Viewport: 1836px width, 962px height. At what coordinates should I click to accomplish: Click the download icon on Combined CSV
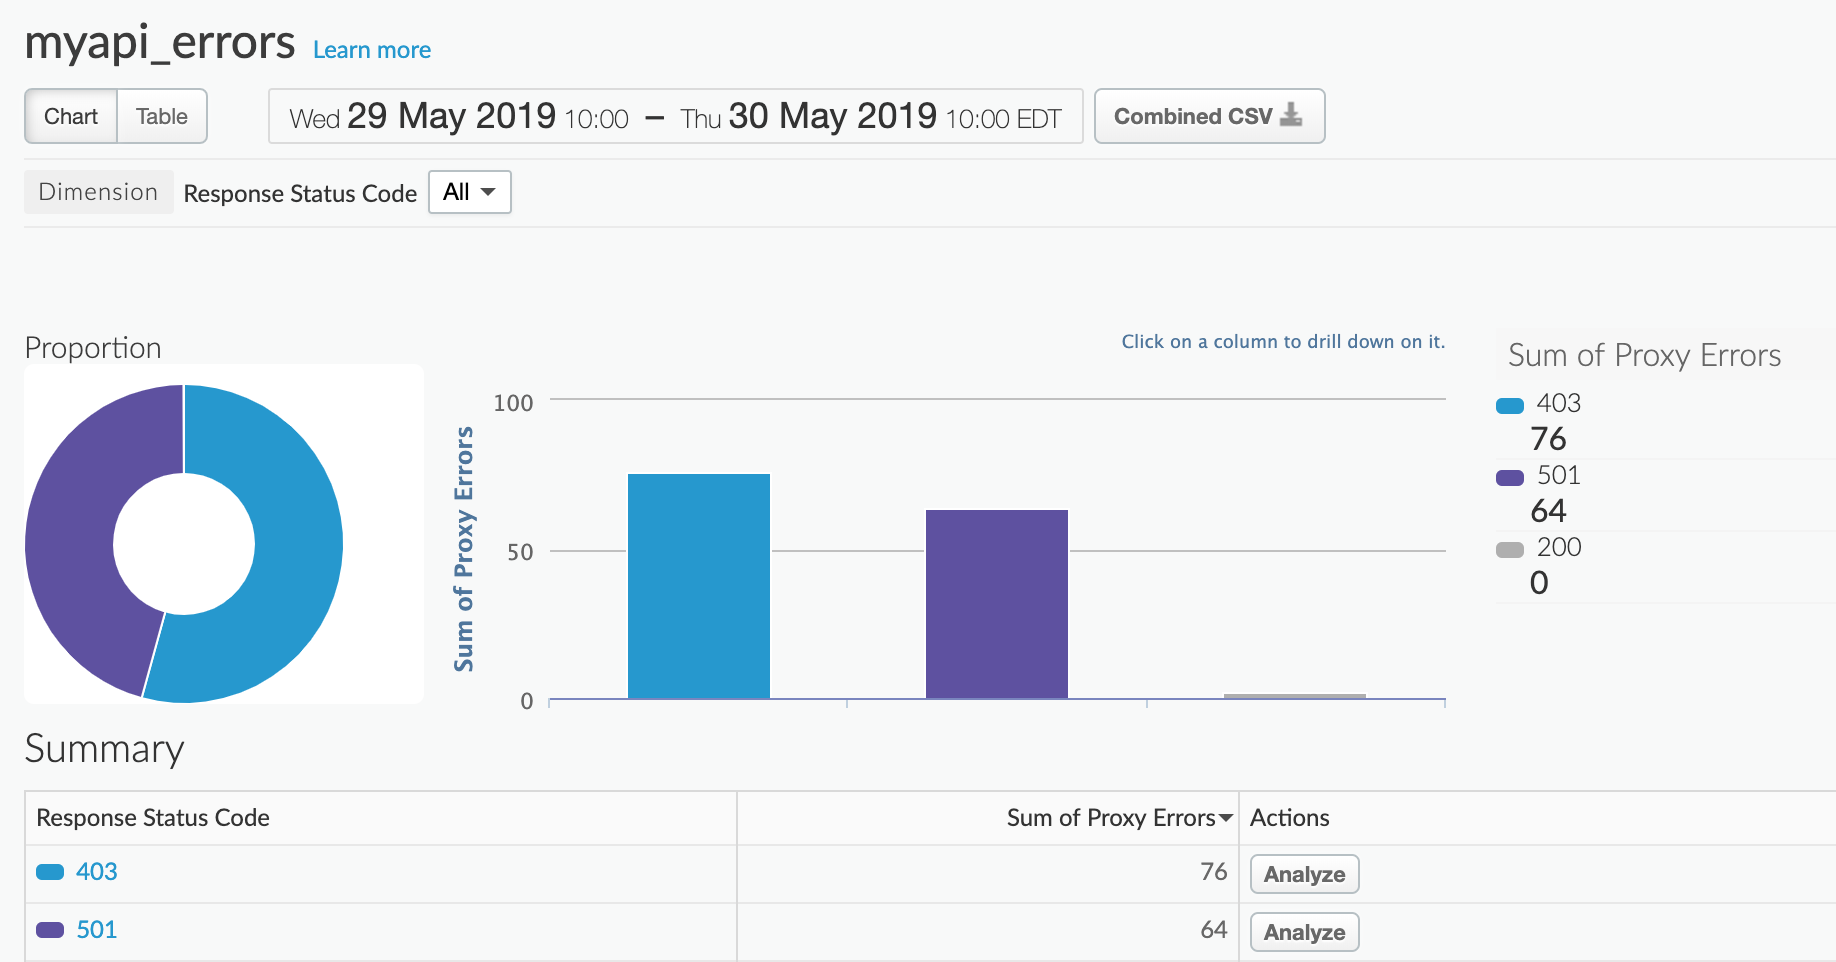pyautogui.click(x=1291, y=115)
